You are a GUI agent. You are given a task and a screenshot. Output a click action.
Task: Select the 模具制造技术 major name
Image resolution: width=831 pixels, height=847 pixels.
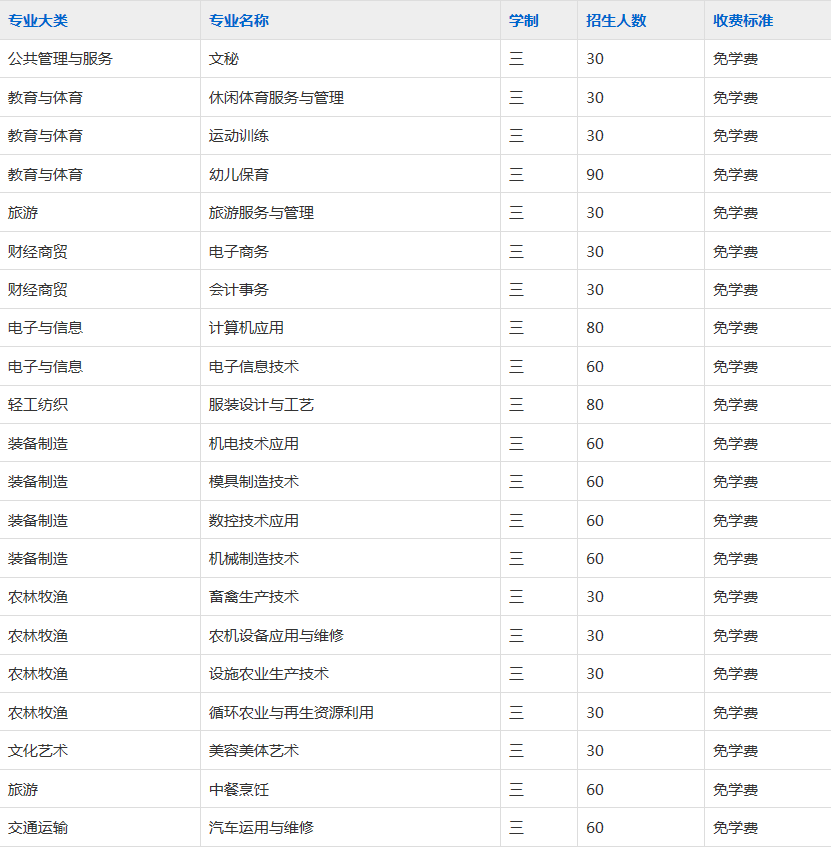click(254, 481)
